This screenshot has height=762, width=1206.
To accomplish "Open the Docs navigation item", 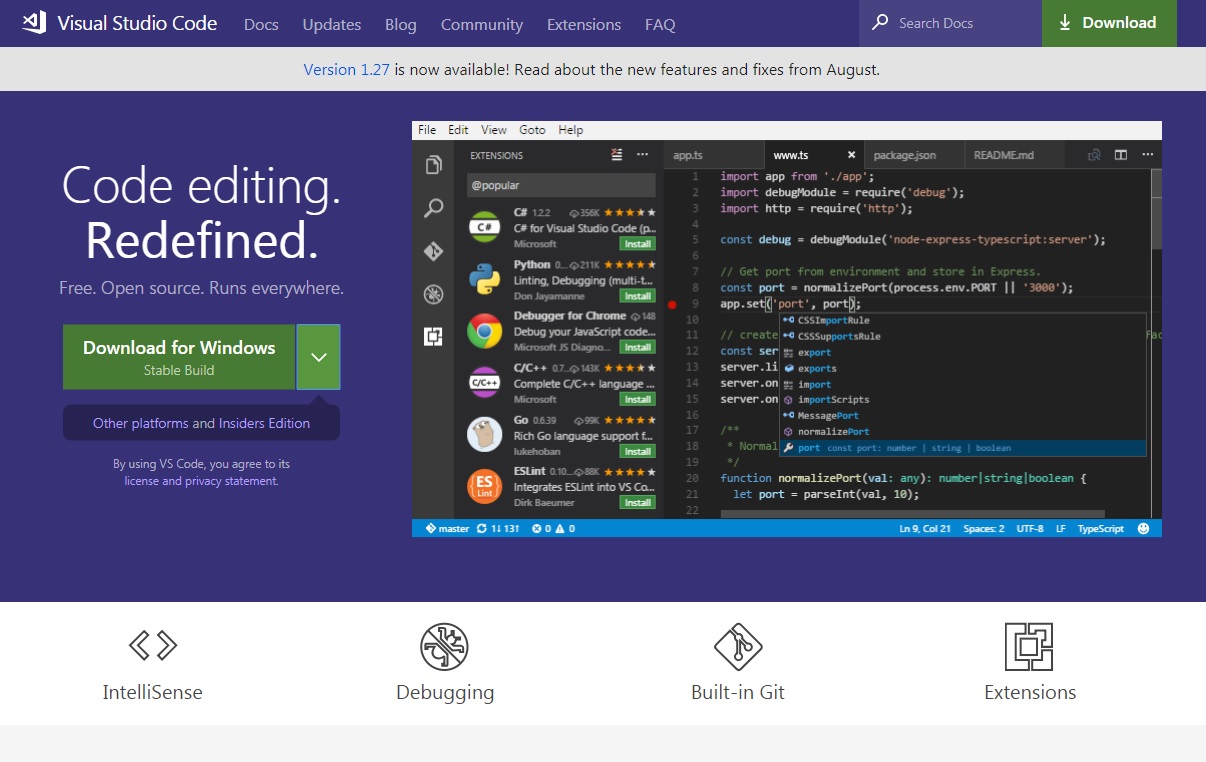I will click(261, 24).
